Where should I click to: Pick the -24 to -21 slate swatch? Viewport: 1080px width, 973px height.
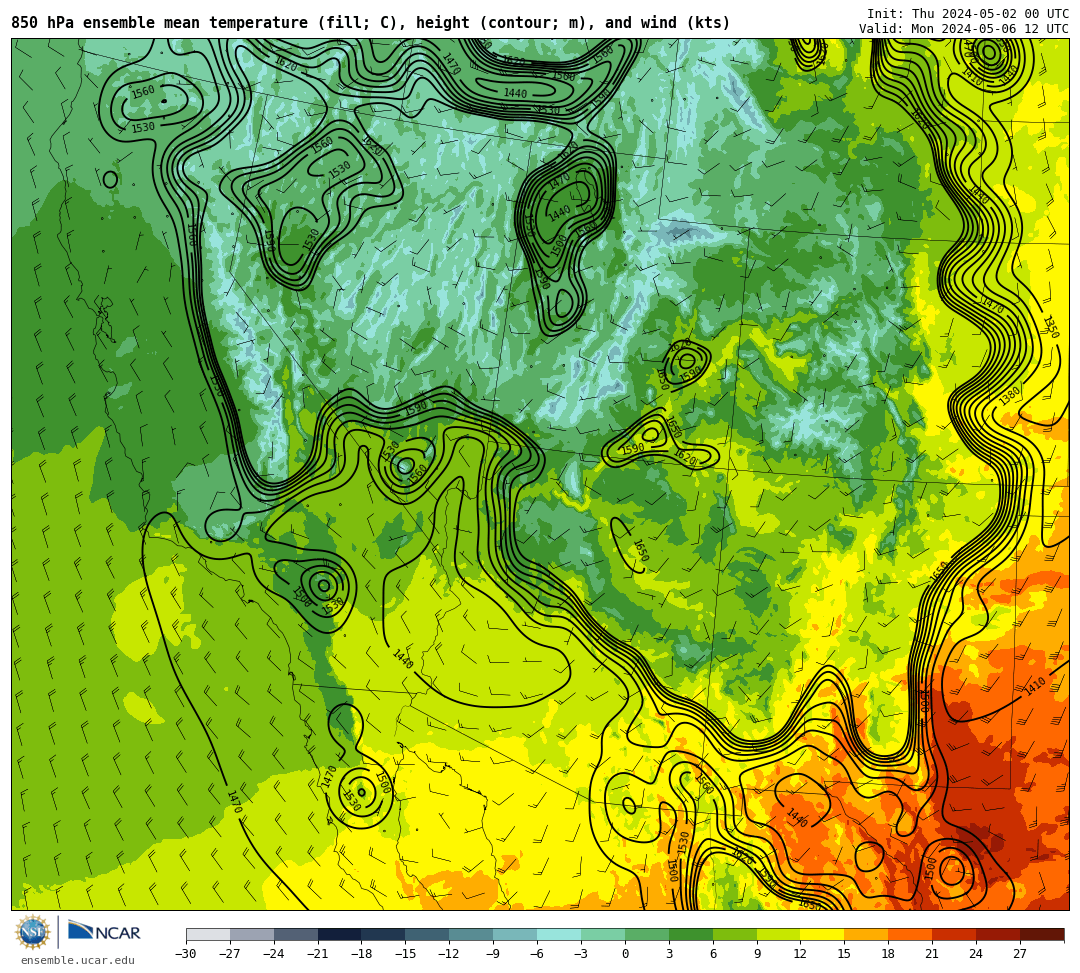coord(296,934)
